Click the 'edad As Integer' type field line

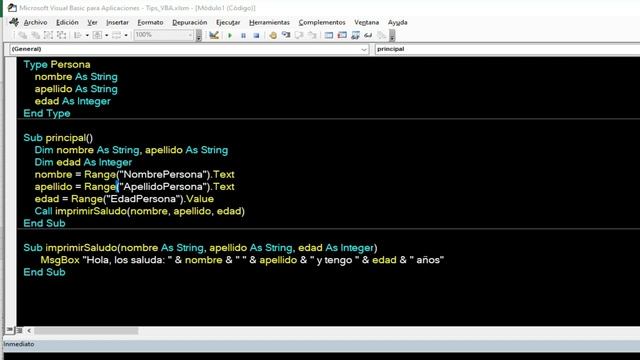coord(73,101)
